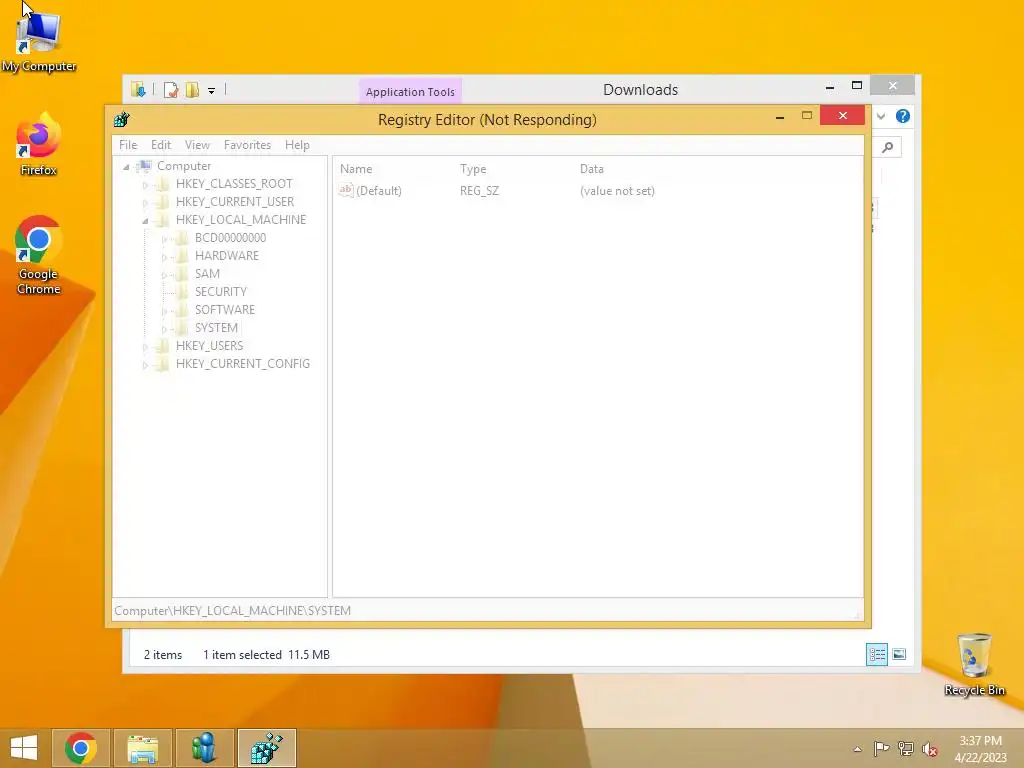Screen dimensions: 1024x768
Task: Switch Downloads to large icons view
Action: pyautogui.click(x=899, y=654)
